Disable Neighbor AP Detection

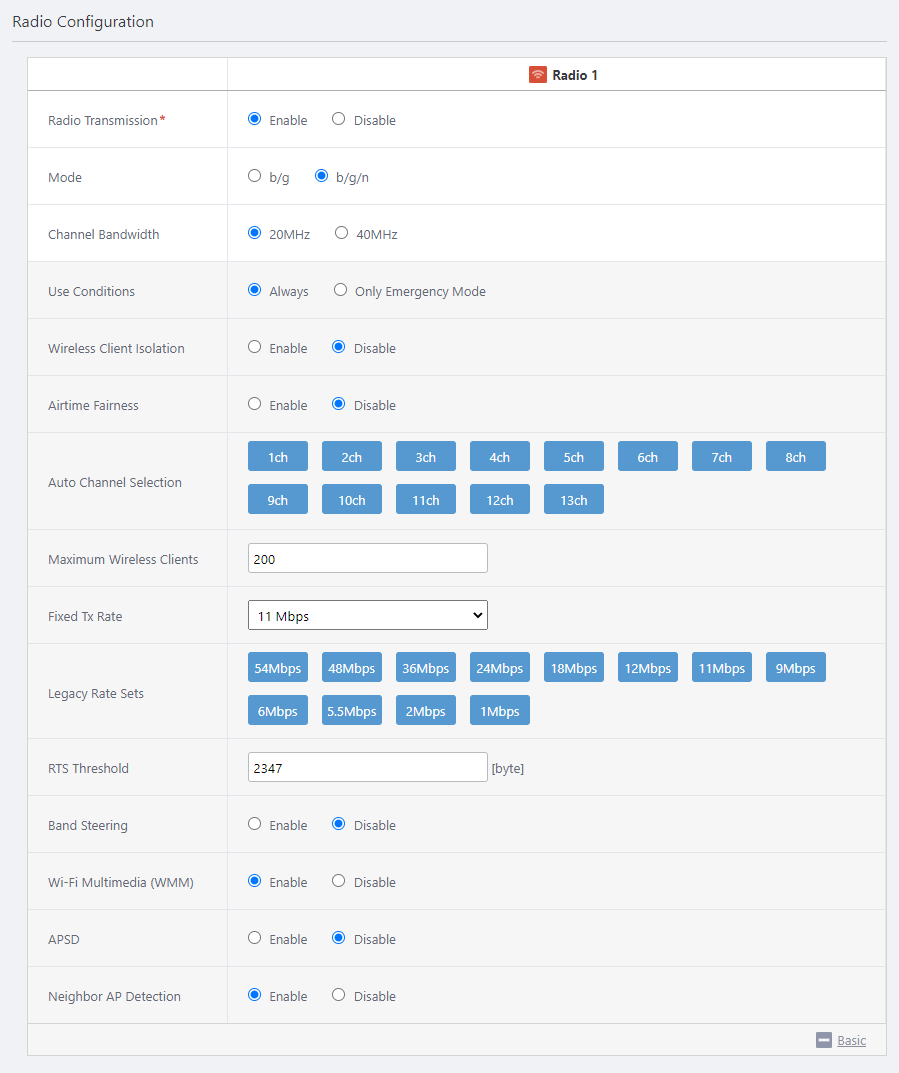pyautogui.click(x=339, y=995)
